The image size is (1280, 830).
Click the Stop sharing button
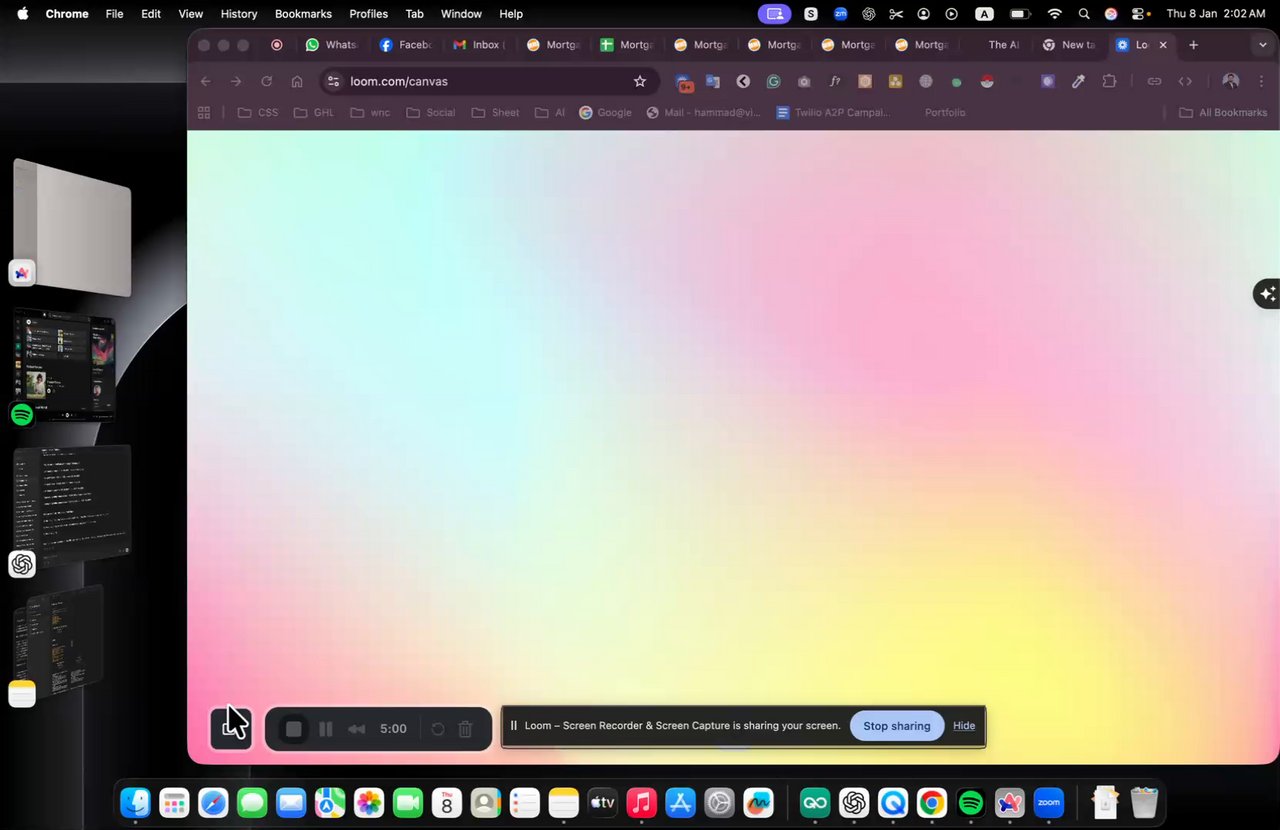pyautogui.click(x=897, y=726)
